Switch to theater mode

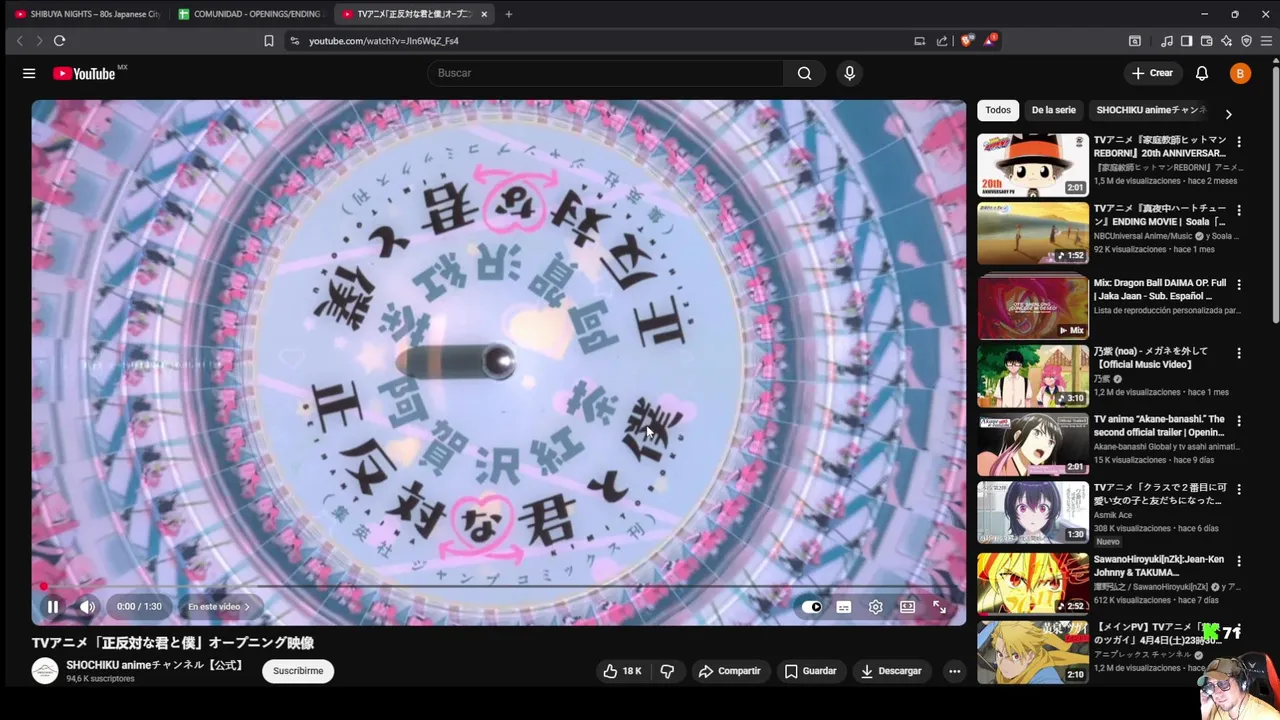(907, 607)
